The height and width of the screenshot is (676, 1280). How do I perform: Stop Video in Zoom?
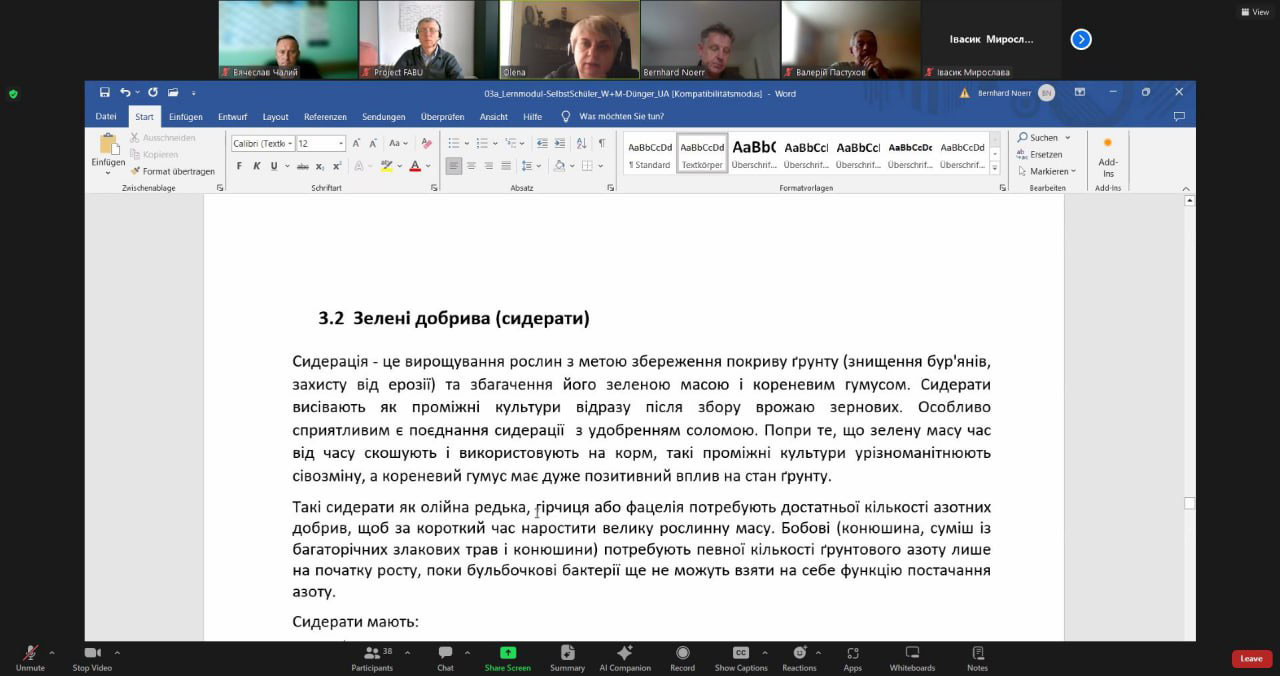pos(91,657)
